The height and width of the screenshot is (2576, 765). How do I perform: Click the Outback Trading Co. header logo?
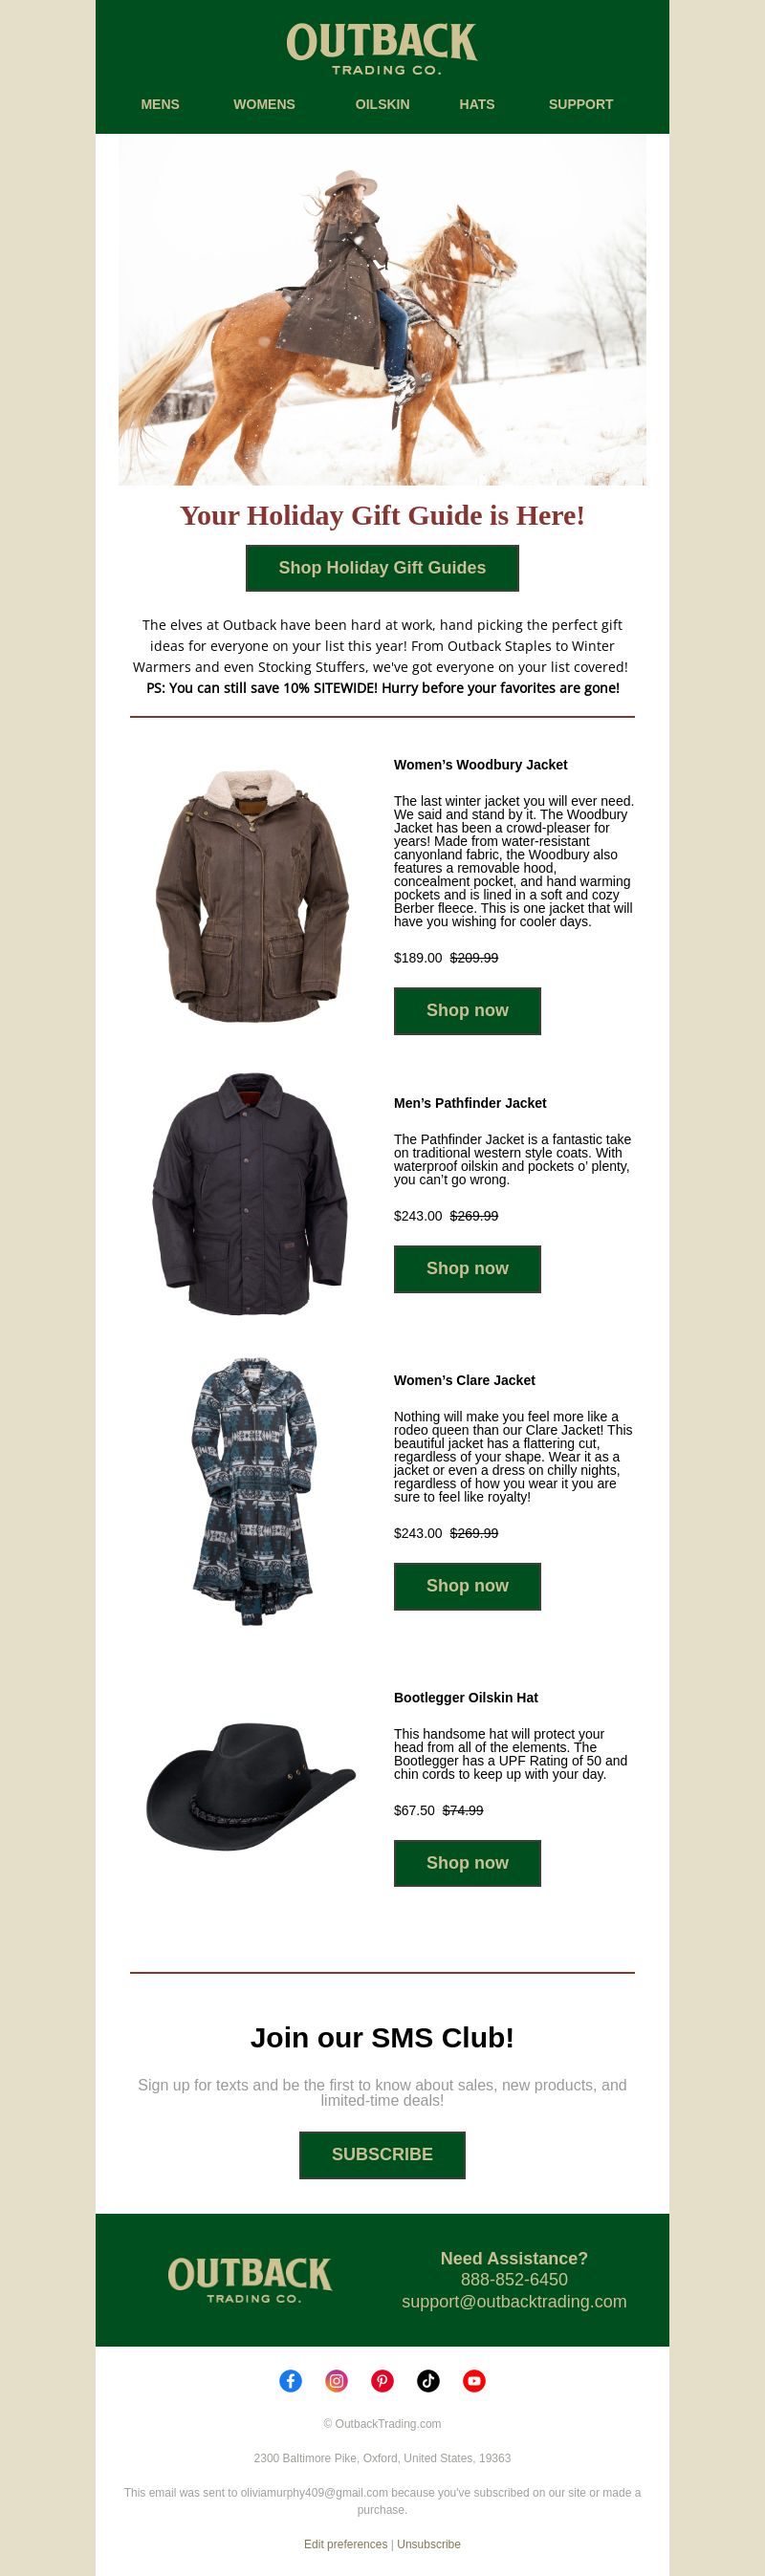[382, 49]
